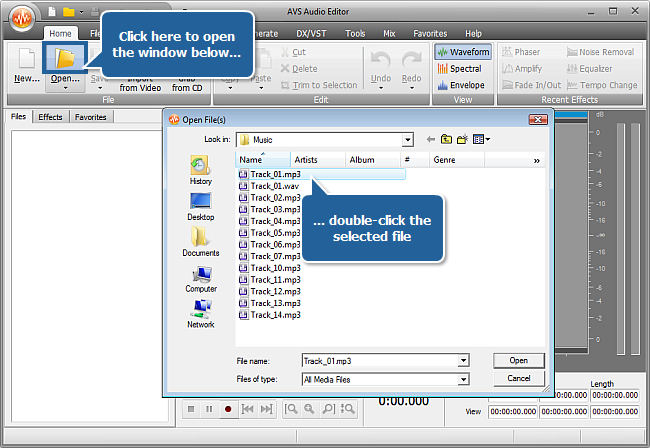Sort files by Artists column header
This screenshot has height=448, width=650.
click(x=318, y=160)
